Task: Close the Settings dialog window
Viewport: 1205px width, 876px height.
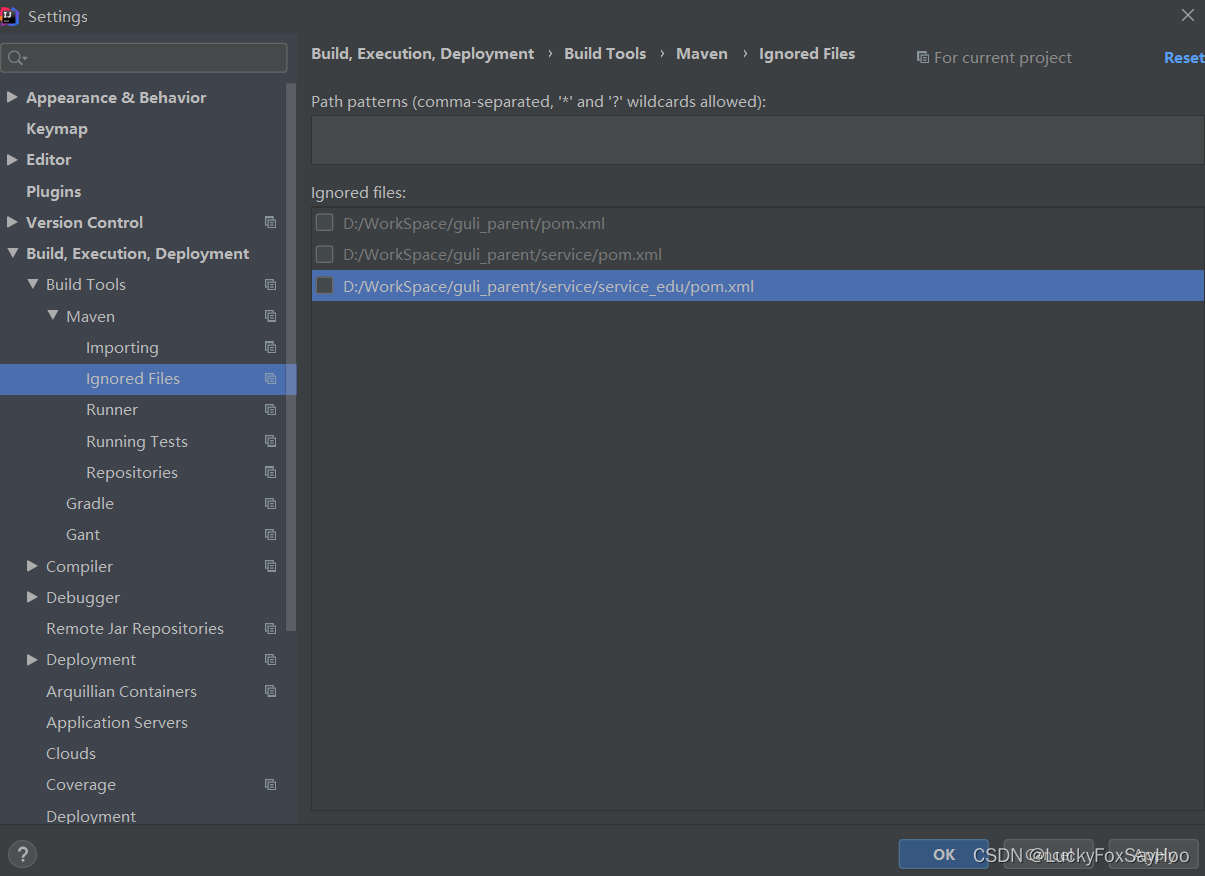Action: point(1188,15)
